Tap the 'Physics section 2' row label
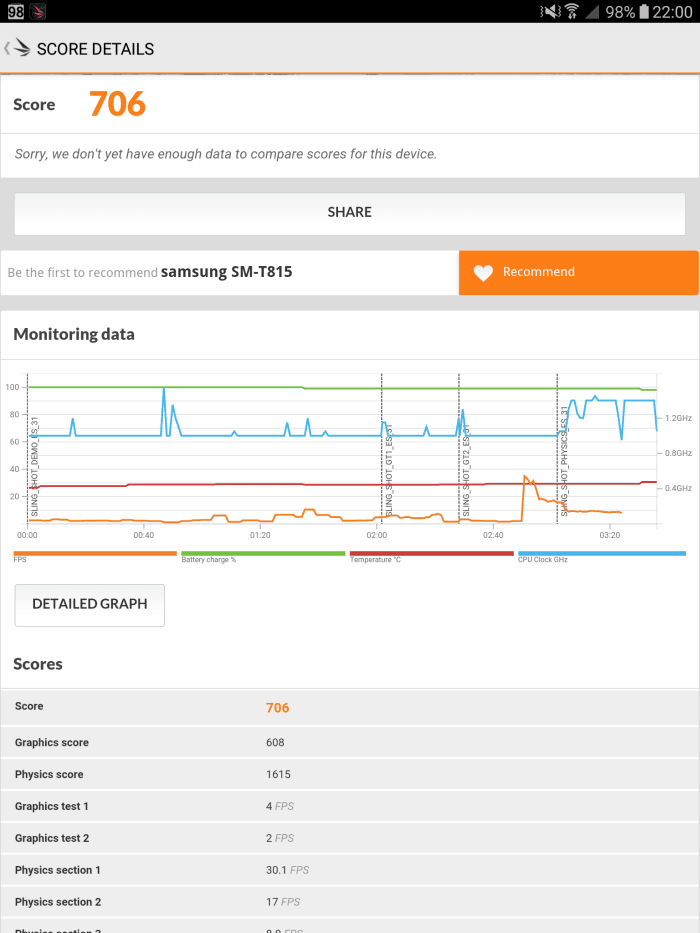700x933 pixels. click(58, 902)
